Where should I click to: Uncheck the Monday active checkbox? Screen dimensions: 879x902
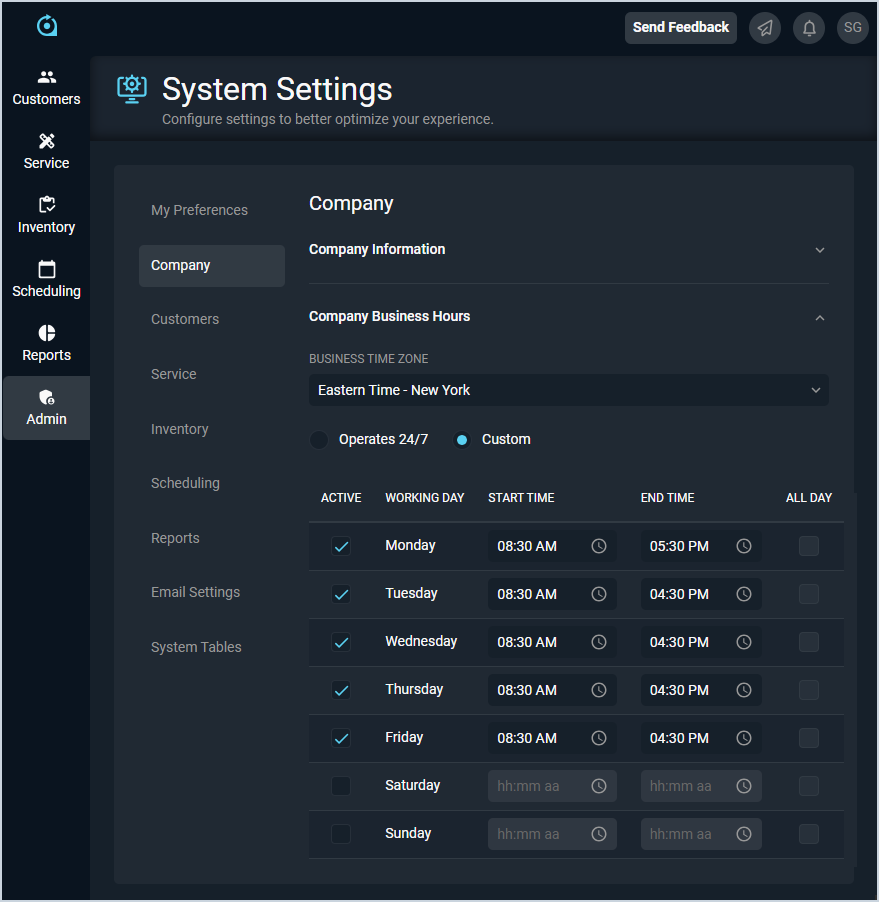pos(341,546)
